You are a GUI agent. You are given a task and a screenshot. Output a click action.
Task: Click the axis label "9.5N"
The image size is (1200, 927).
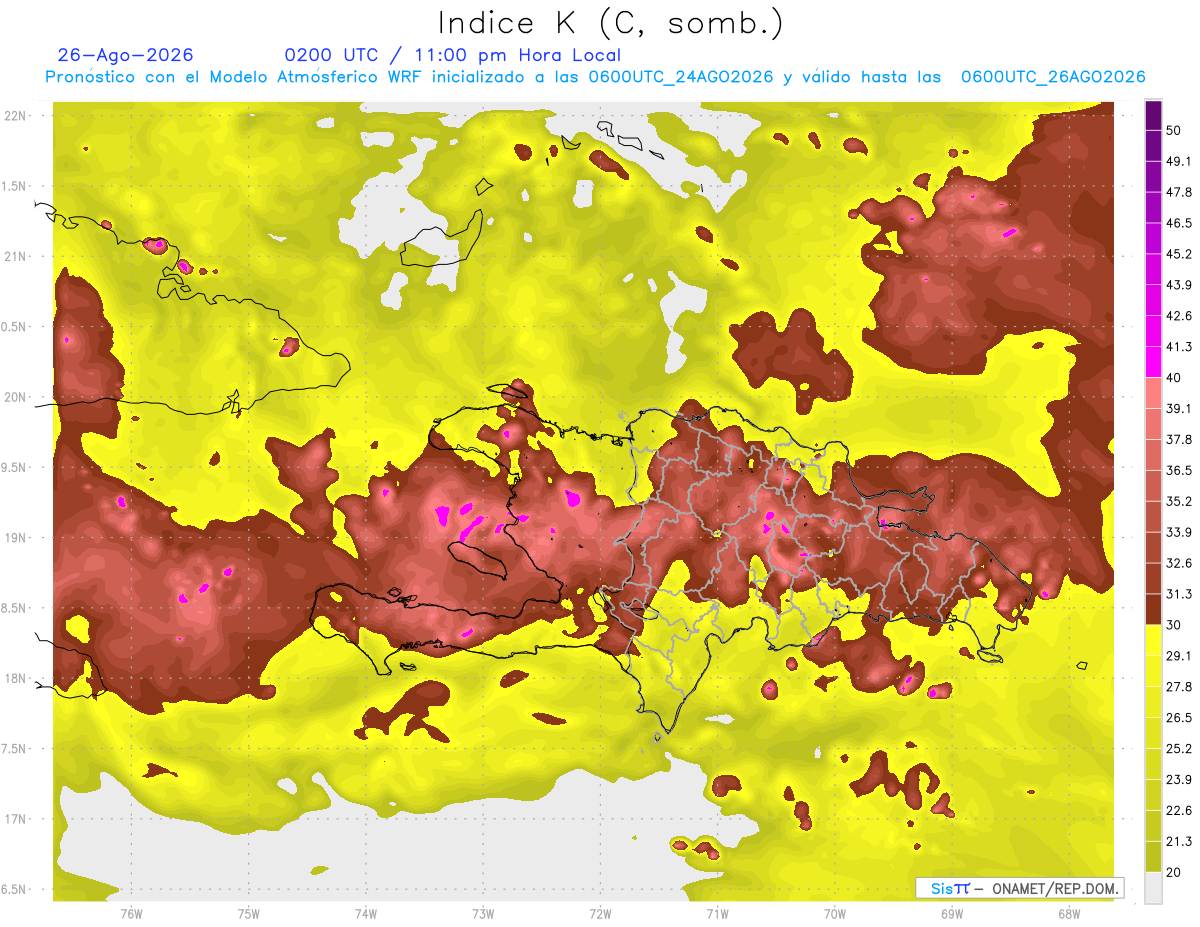[15, 468]
